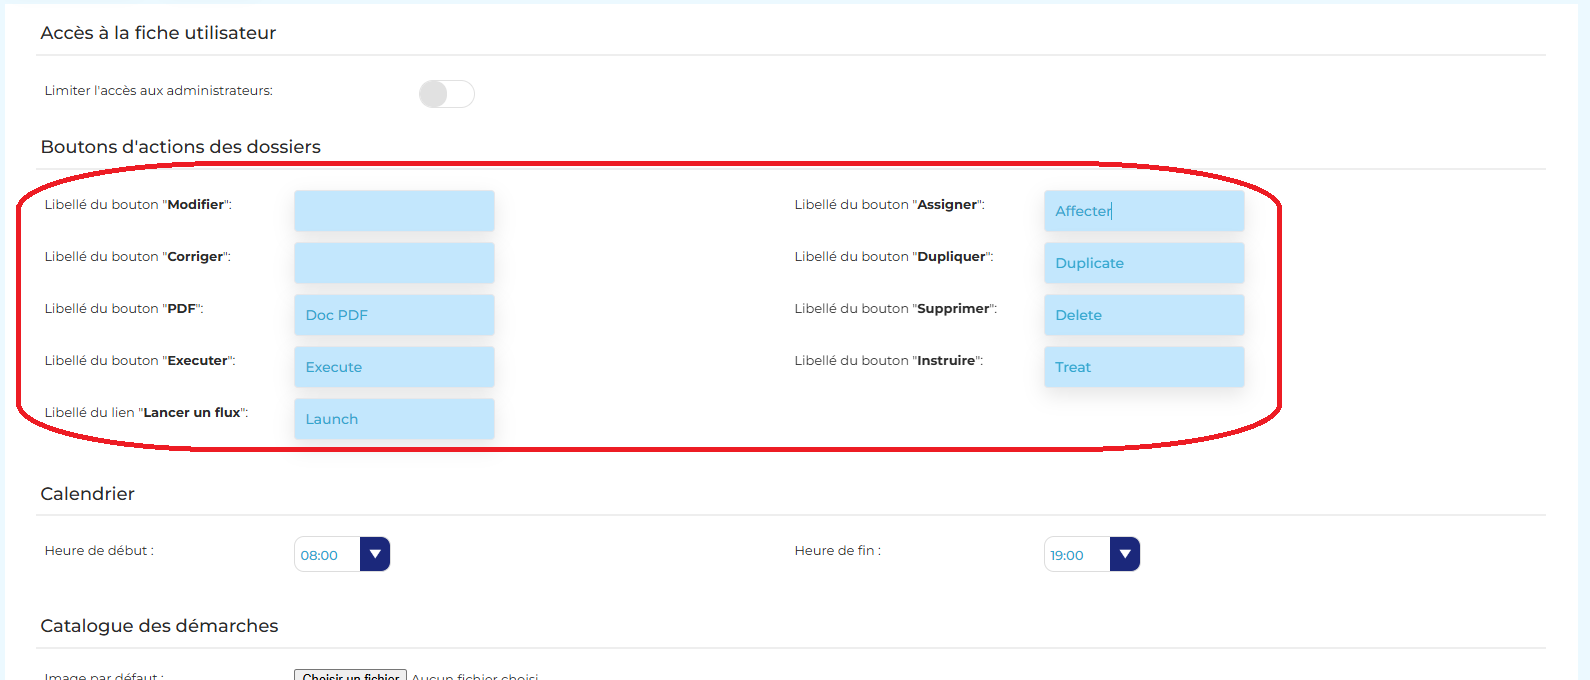1590x680 pixels.
Task: Click the "Accès à la fiche utilisateur" heading
Action: coord(158,33)
